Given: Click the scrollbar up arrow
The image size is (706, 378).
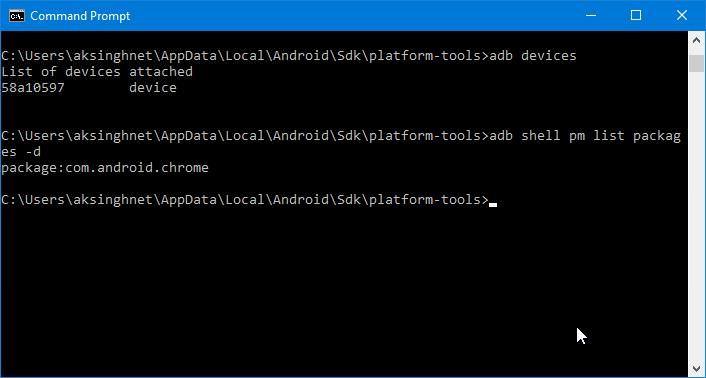Looking at the screenshot, I should coord(696,40).
